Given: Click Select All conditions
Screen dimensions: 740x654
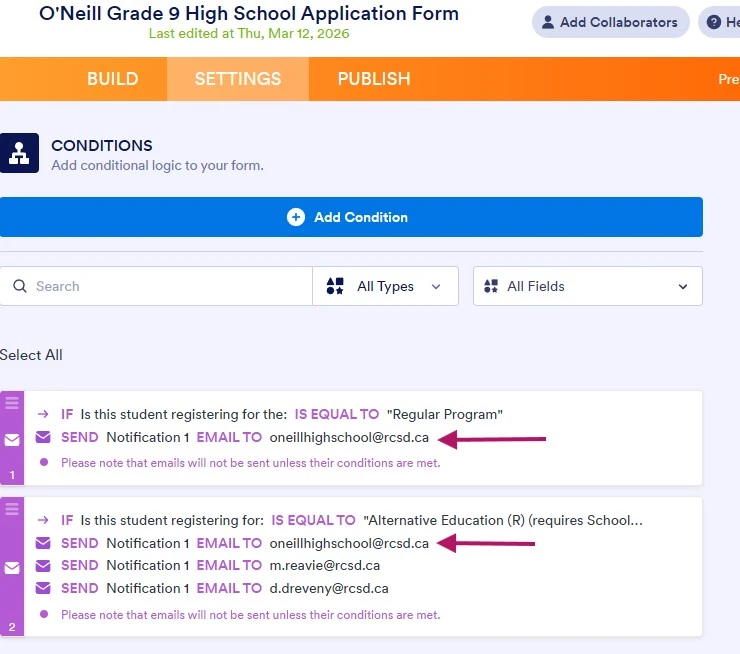Looking at the screenshot, I should click(31, 355).
